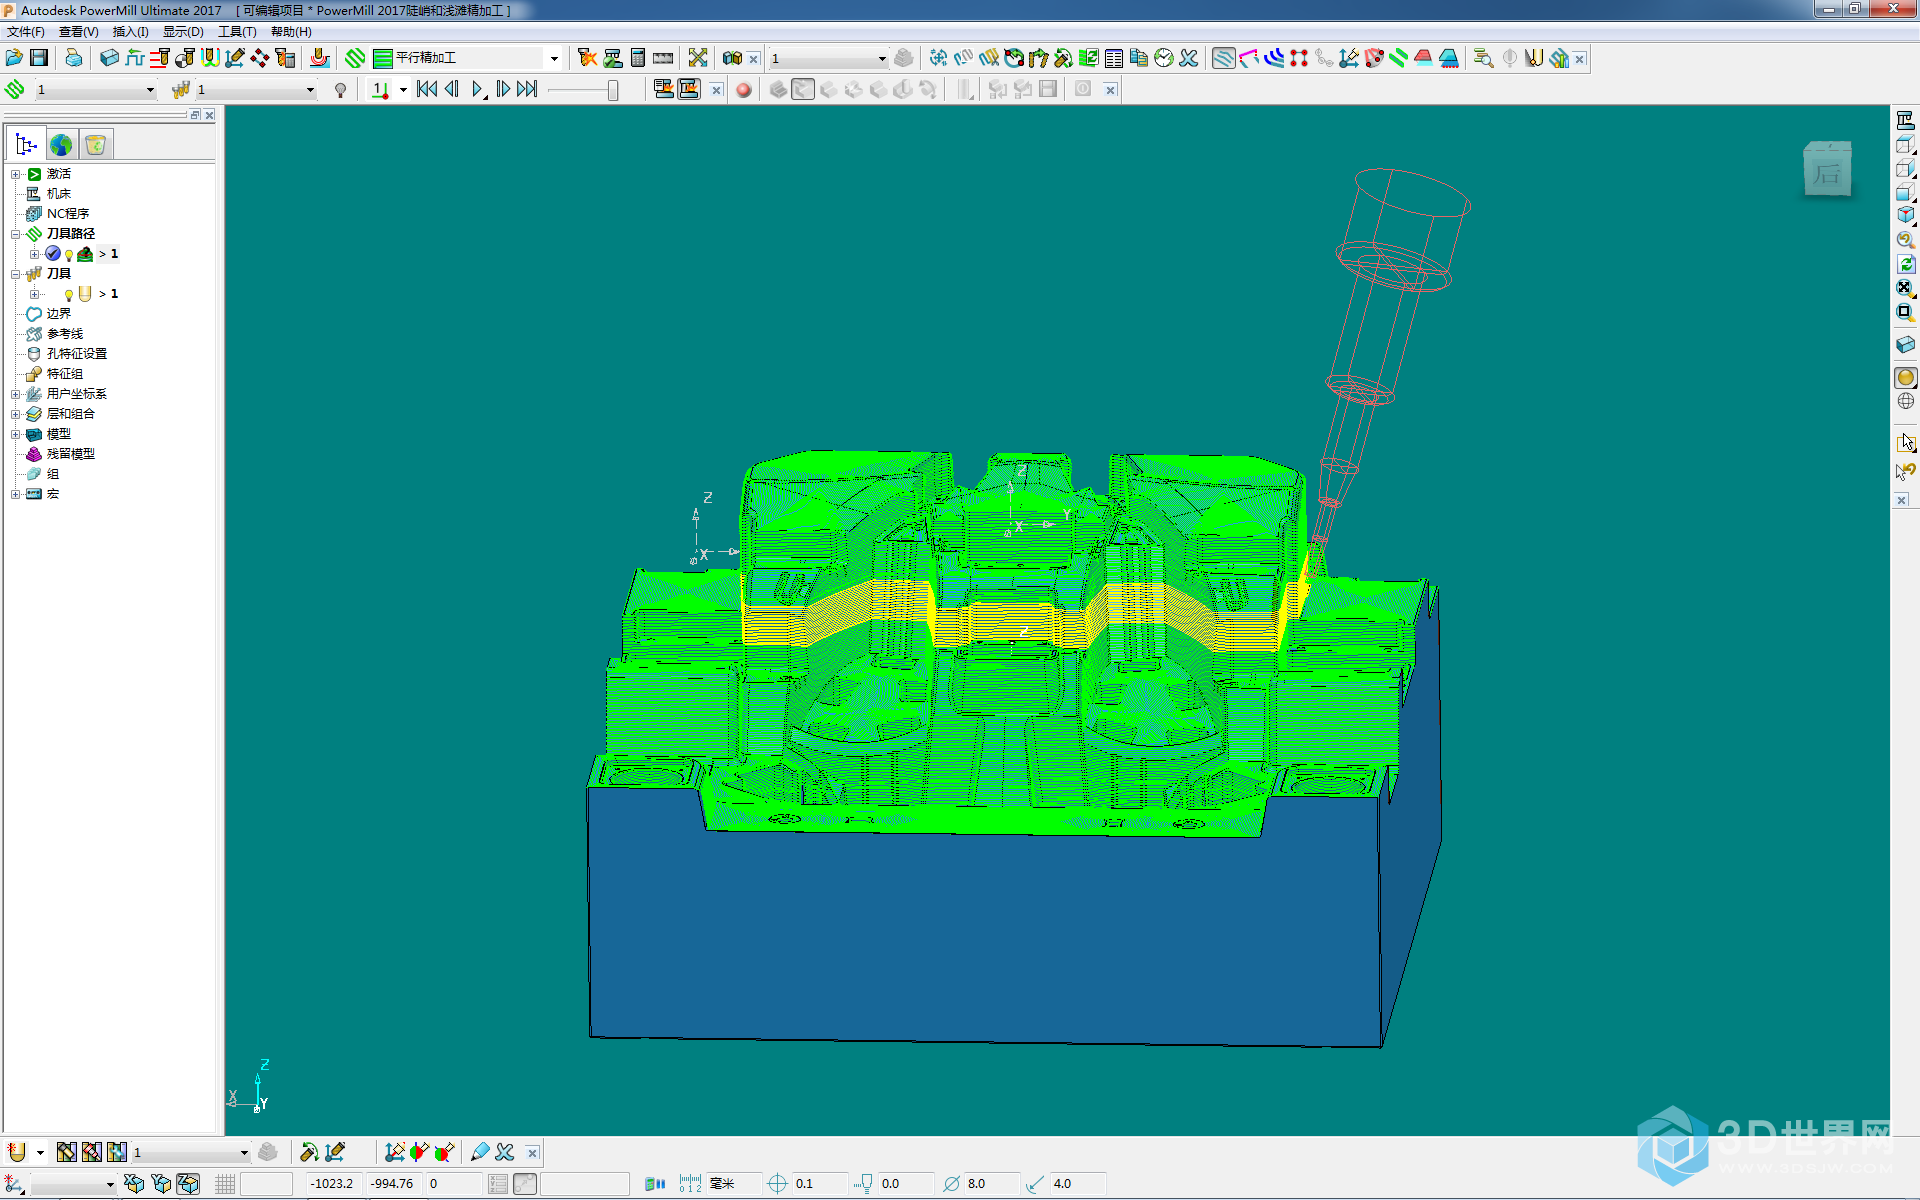
Task: Save project with the floppy disk icon
Action: (x=39, y=58)
